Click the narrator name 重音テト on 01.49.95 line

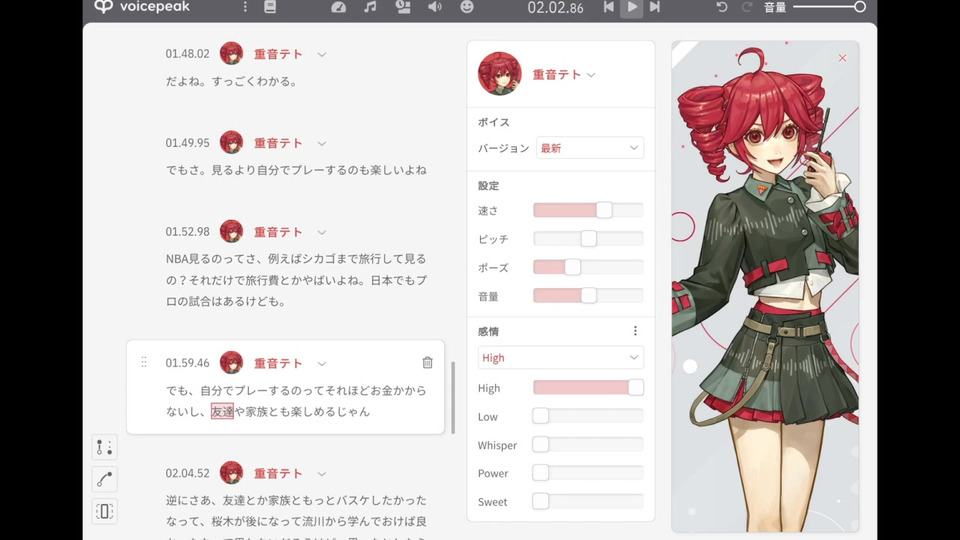[279, 143]
